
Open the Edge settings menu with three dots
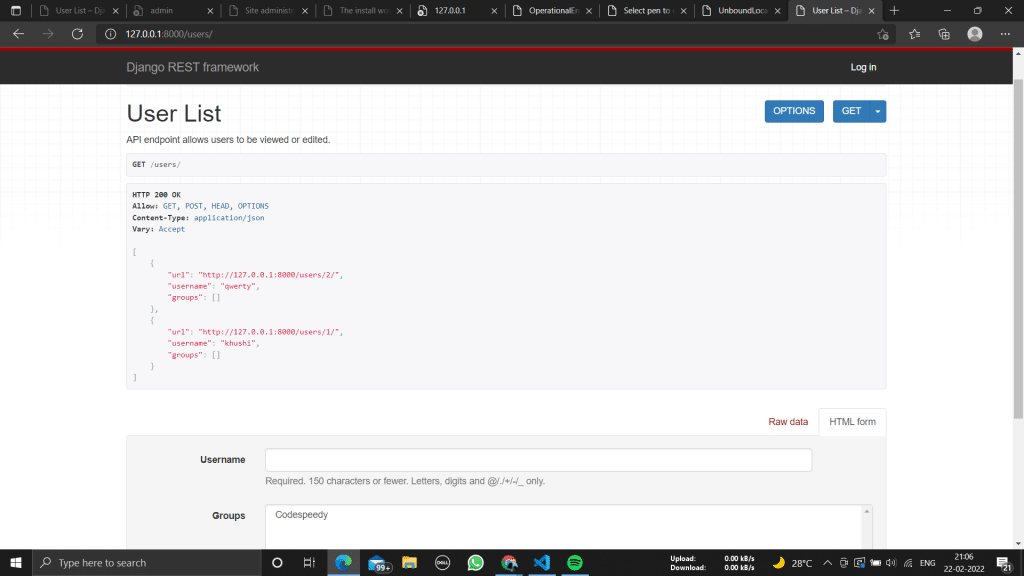(x=1005, y=33)
